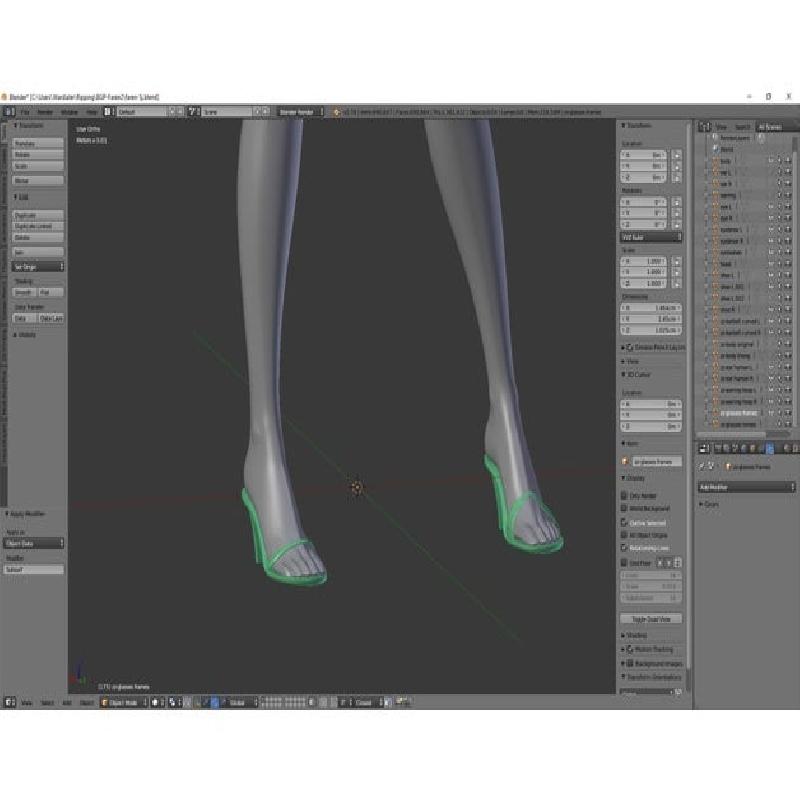Click the viewport shading sphere icon
This screenshot has width=800, height=800.
coord(158,703)
